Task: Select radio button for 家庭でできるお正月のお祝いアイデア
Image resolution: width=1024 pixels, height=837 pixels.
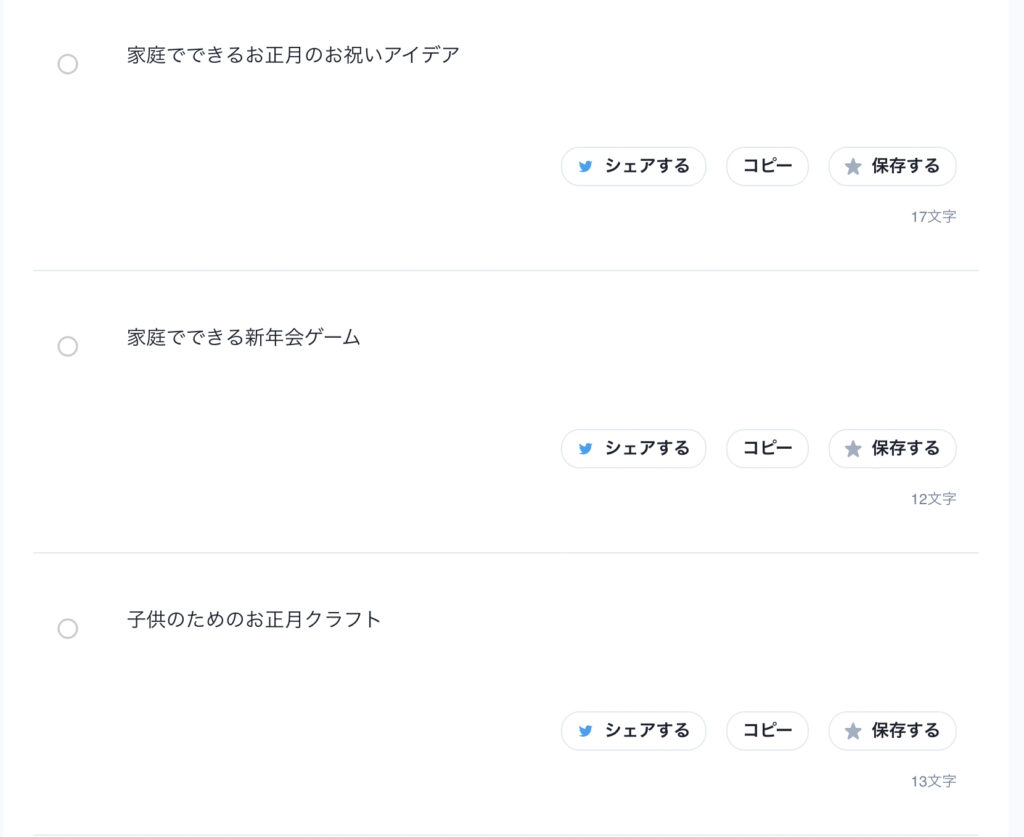Action: (68, 65)
